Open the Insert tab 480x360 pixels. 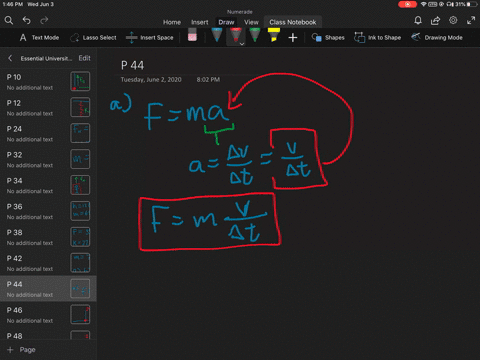point(200,22)
